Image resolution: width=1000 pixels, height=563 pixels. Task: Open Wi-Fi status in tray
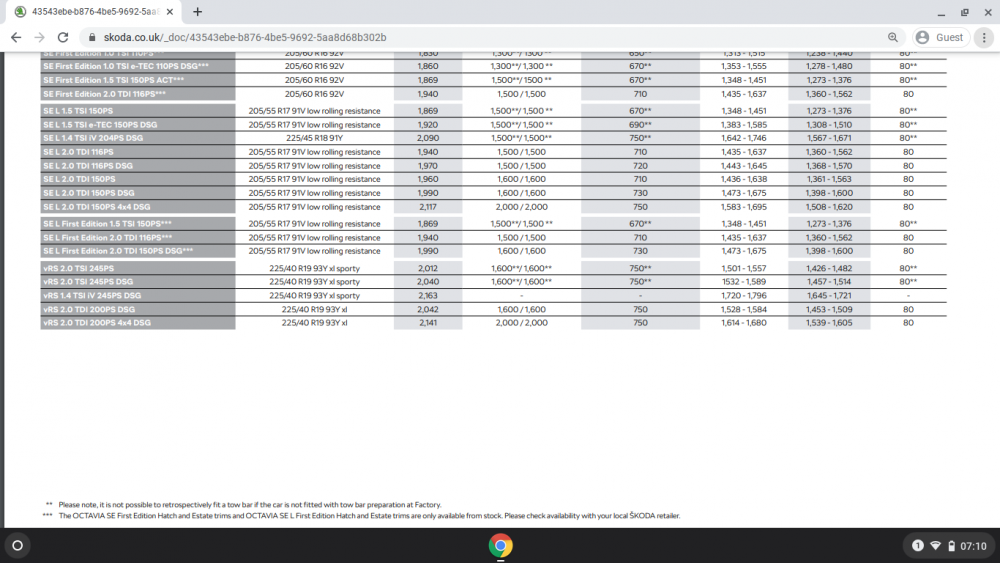tap(936, 546)
